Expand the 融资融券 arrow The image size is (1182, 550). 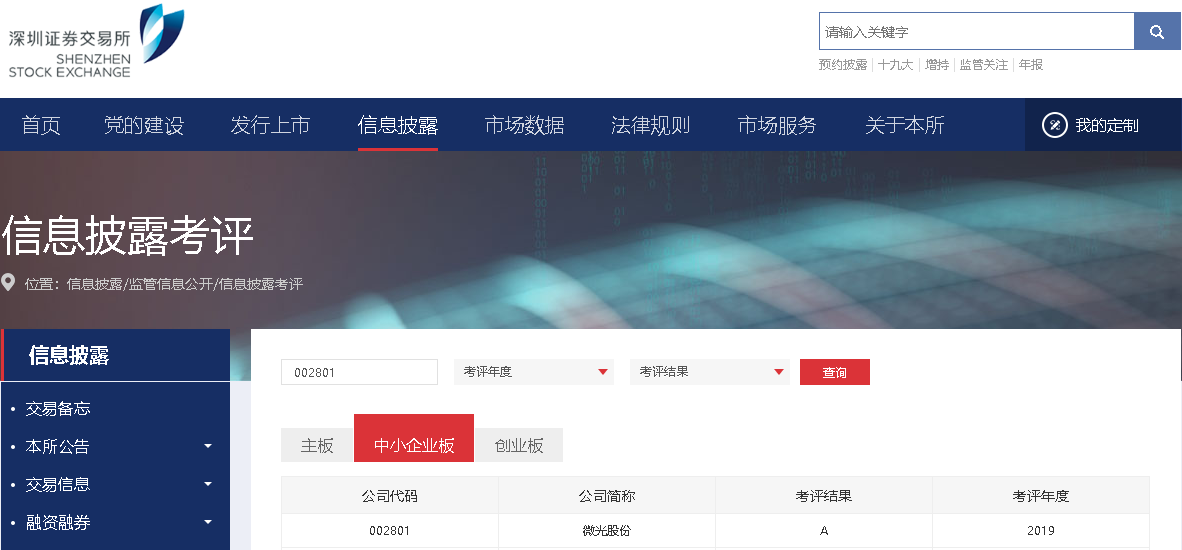tap(208, 521)
